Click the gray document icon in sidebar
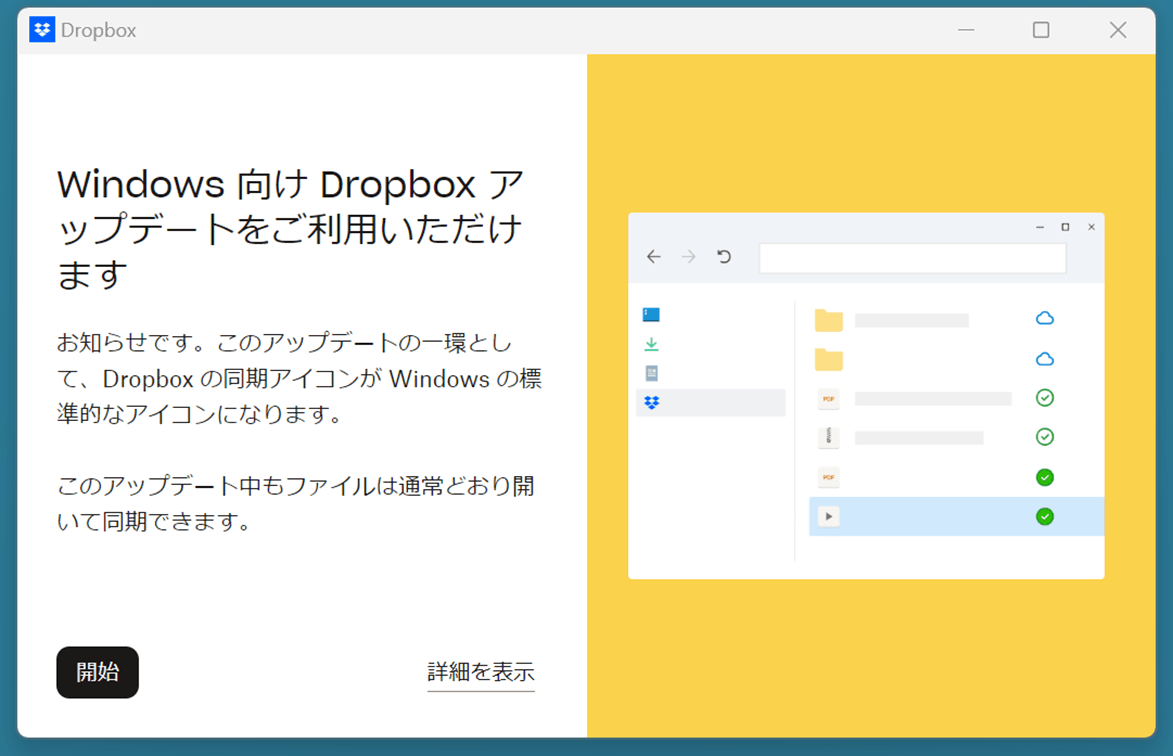 coord(651,373)
